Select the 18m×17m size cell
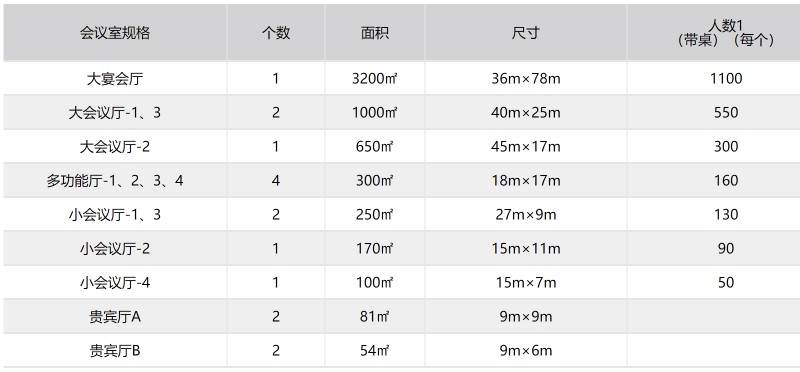800x372 pixels. 526,181
